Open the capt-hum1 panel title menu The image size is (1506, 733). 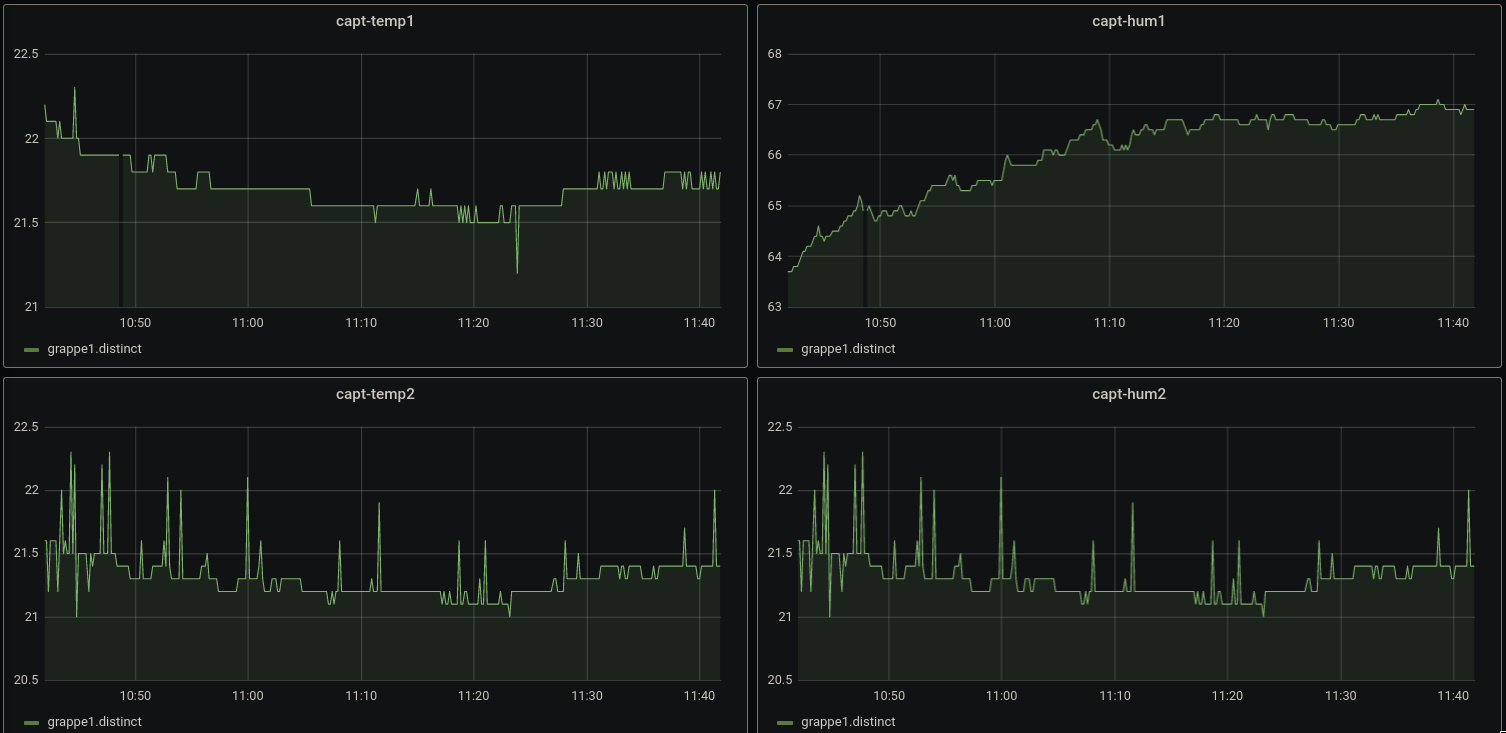tap(1129, 21)
